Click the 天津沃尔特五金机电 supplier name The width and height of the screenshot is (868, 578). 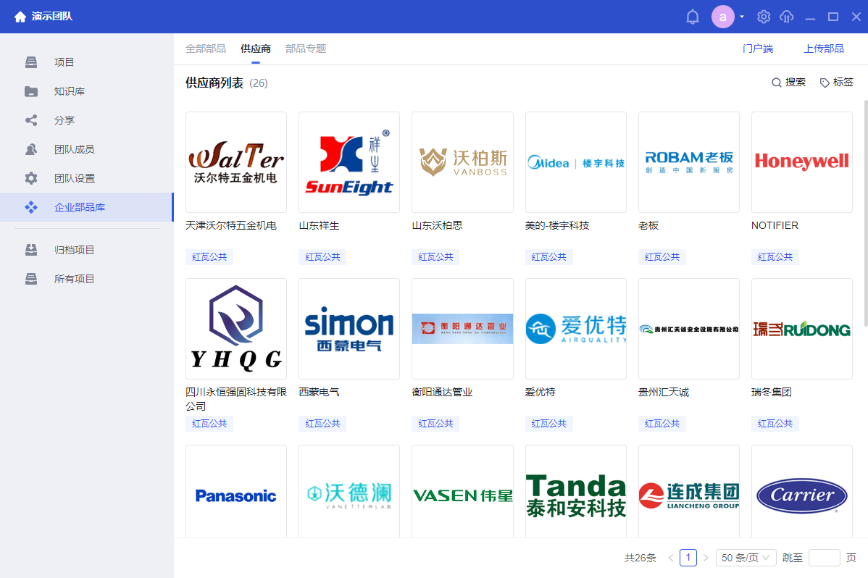[x=231, y=225]
